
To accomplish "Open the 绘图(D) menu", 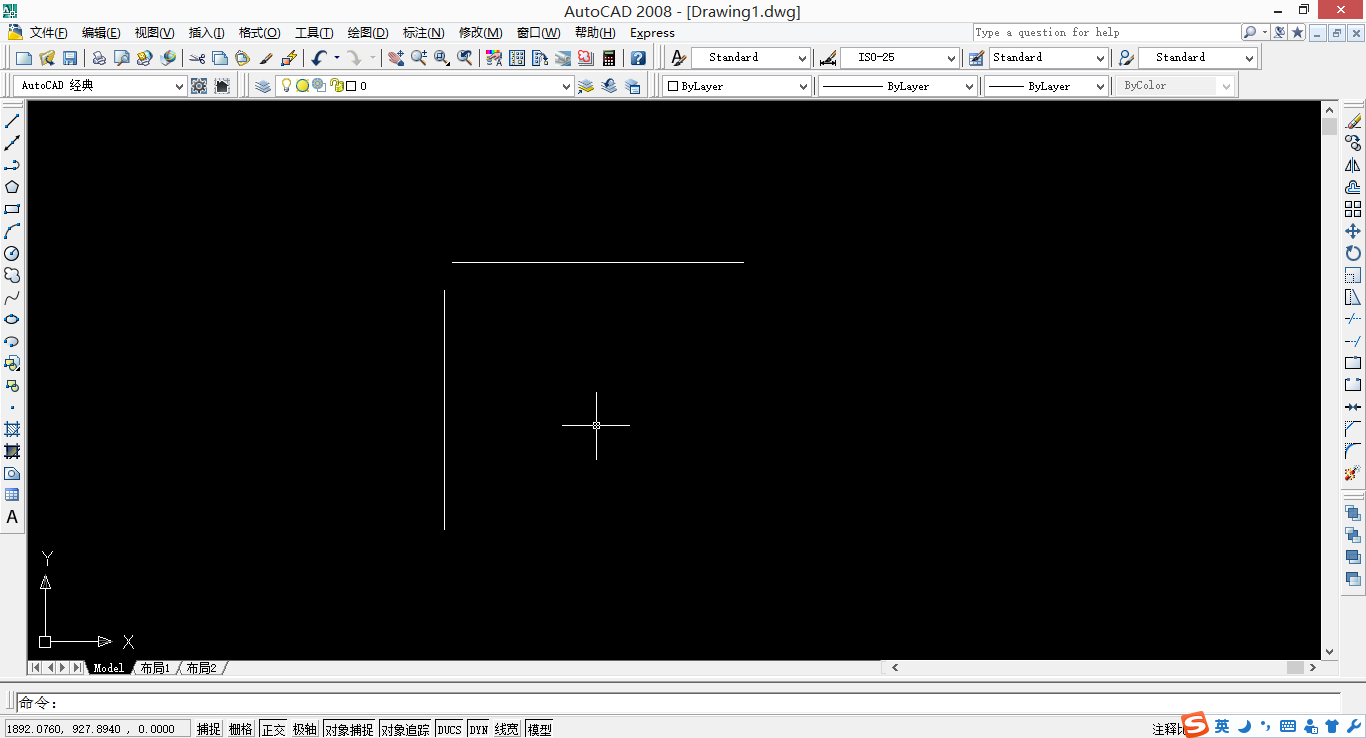I will click(368, 33).
